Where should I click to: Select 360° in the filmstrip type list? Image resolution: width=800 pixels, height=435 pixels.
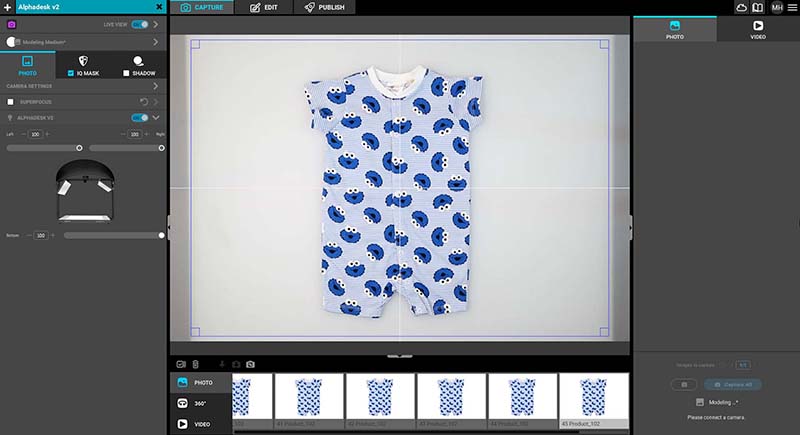pyautogui.click(x=201, y=403)
